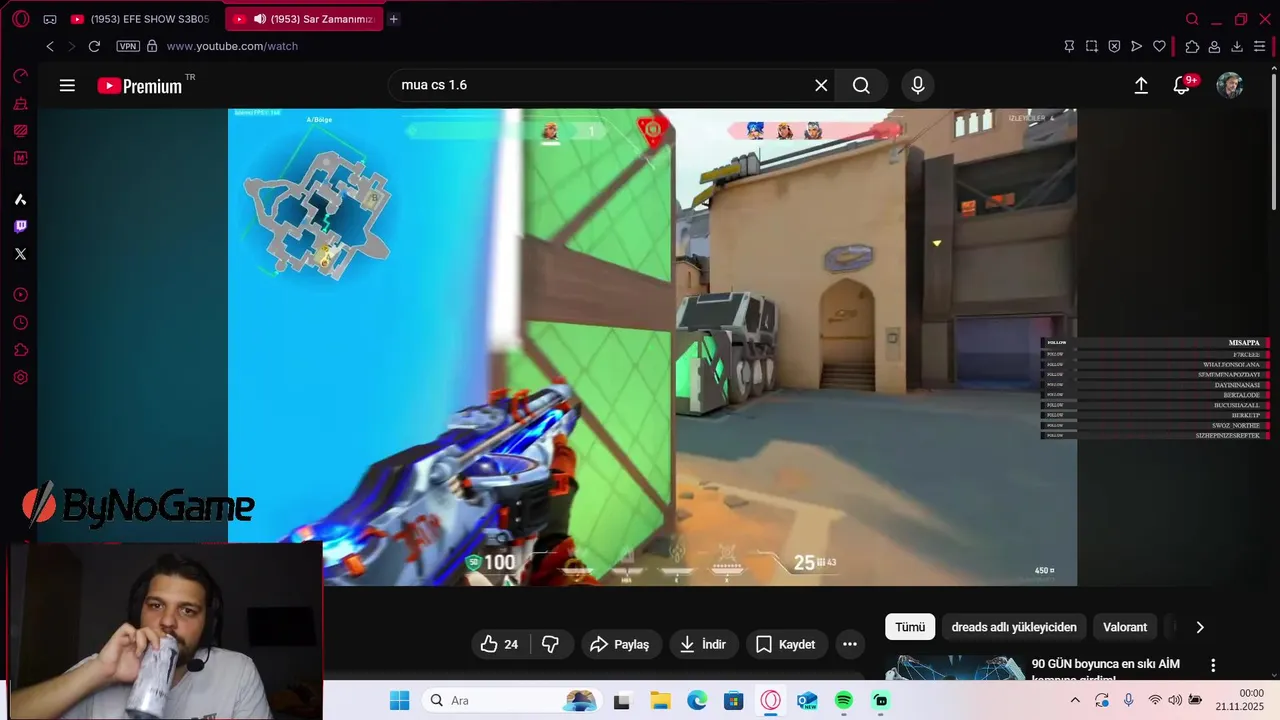Image resolution: width=1280 pixels, height=720 pixels.
Task: Open a new tab with plus button
Action: tap(394, 19)
